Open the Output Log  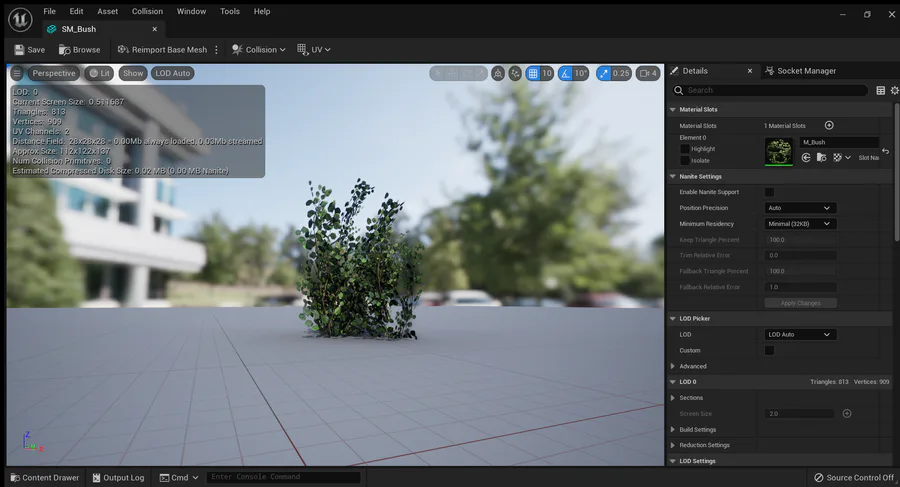coord(118,478)
